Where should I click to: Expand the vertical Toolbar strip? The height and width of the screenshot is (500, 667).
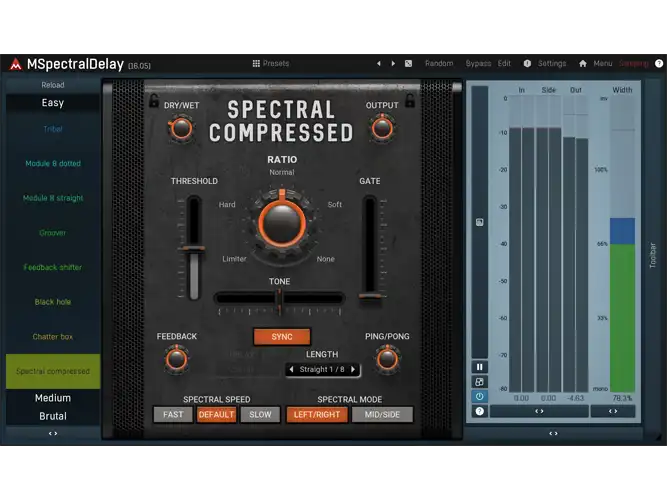pyautogui.click(x=653, y=255)
